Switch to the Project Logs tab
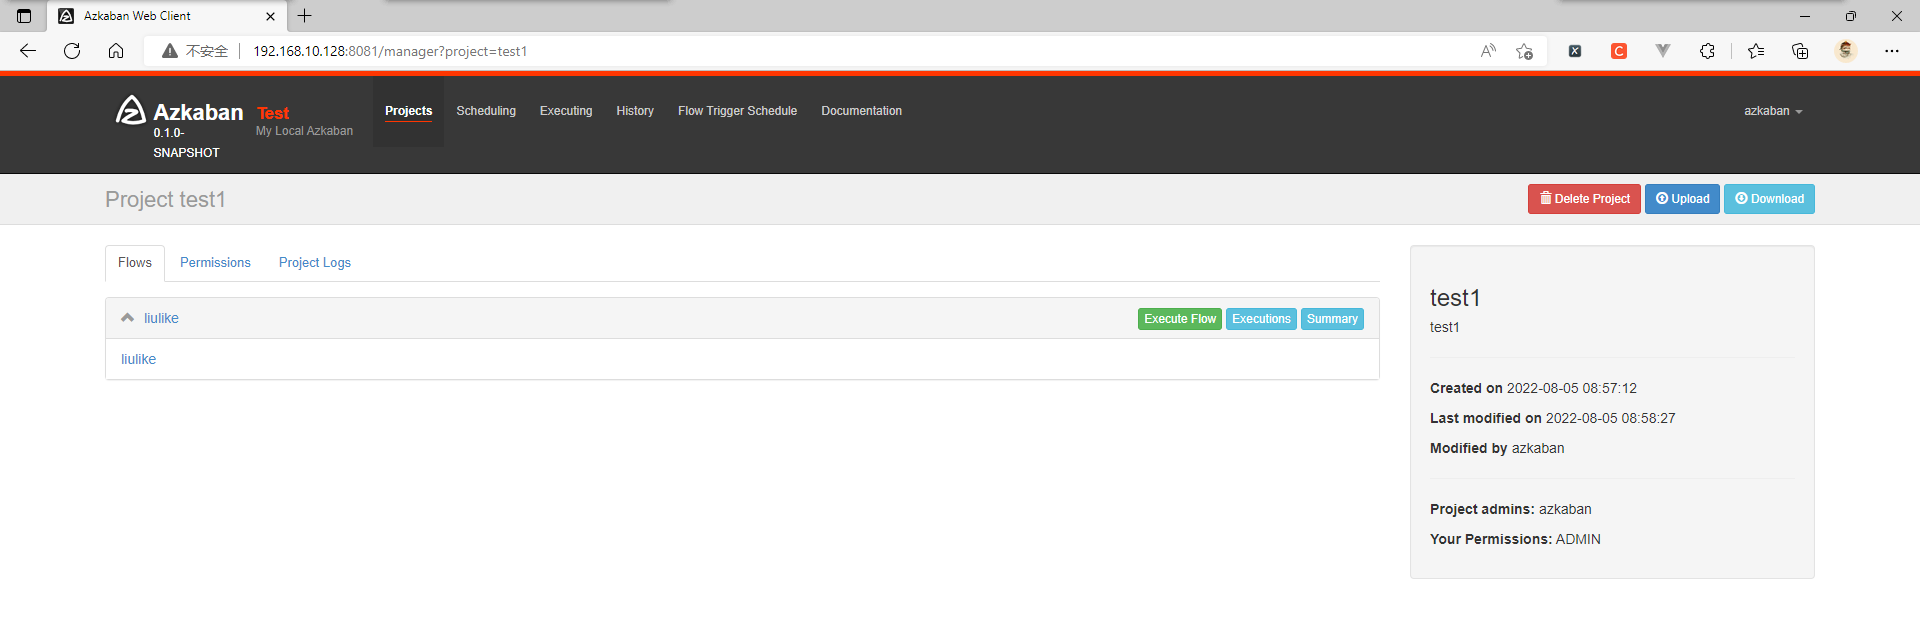This screenshot has height=635, width=1920. point(315,263)
